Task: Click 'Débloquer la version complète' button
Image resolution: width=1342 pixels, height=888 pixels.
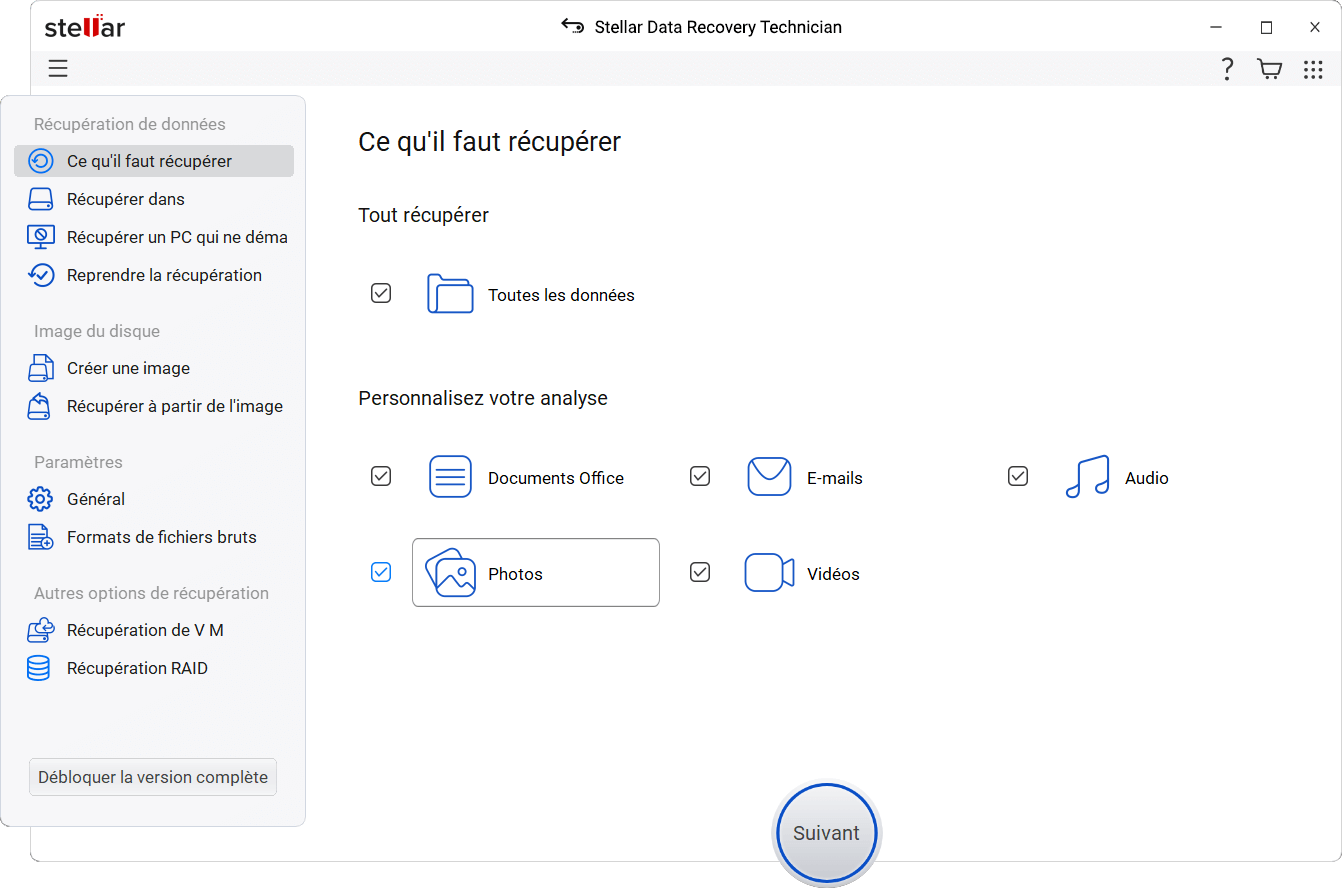Action: tap(153, 777)
